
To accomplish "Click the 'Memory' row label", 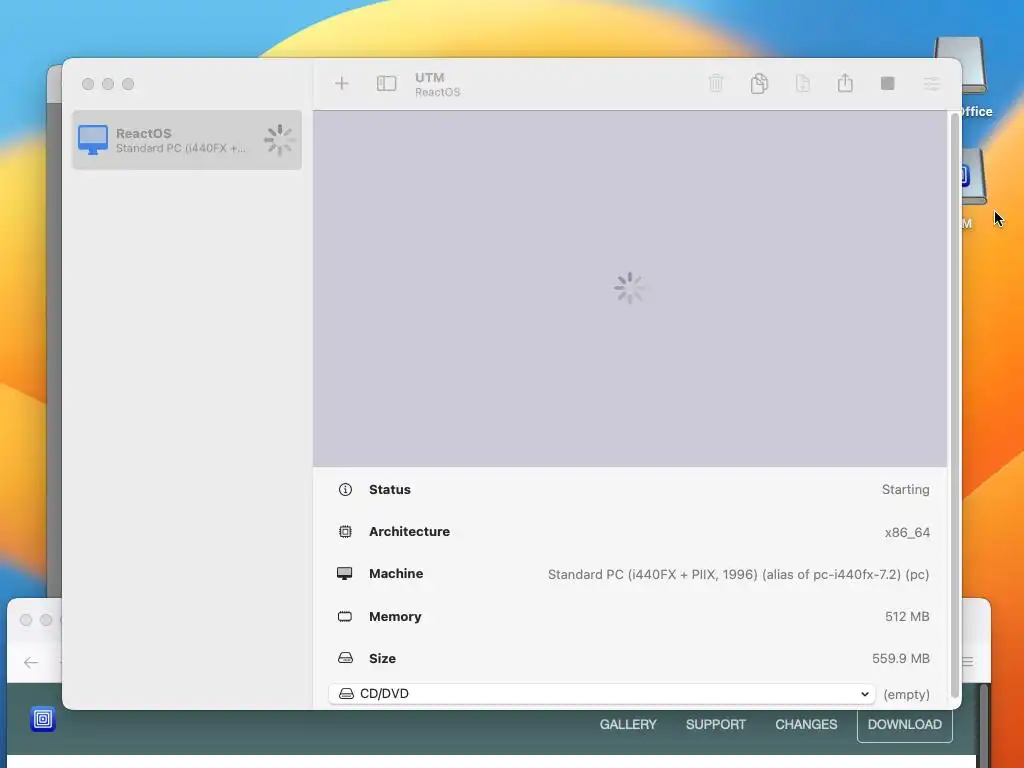I will [395, 616].
